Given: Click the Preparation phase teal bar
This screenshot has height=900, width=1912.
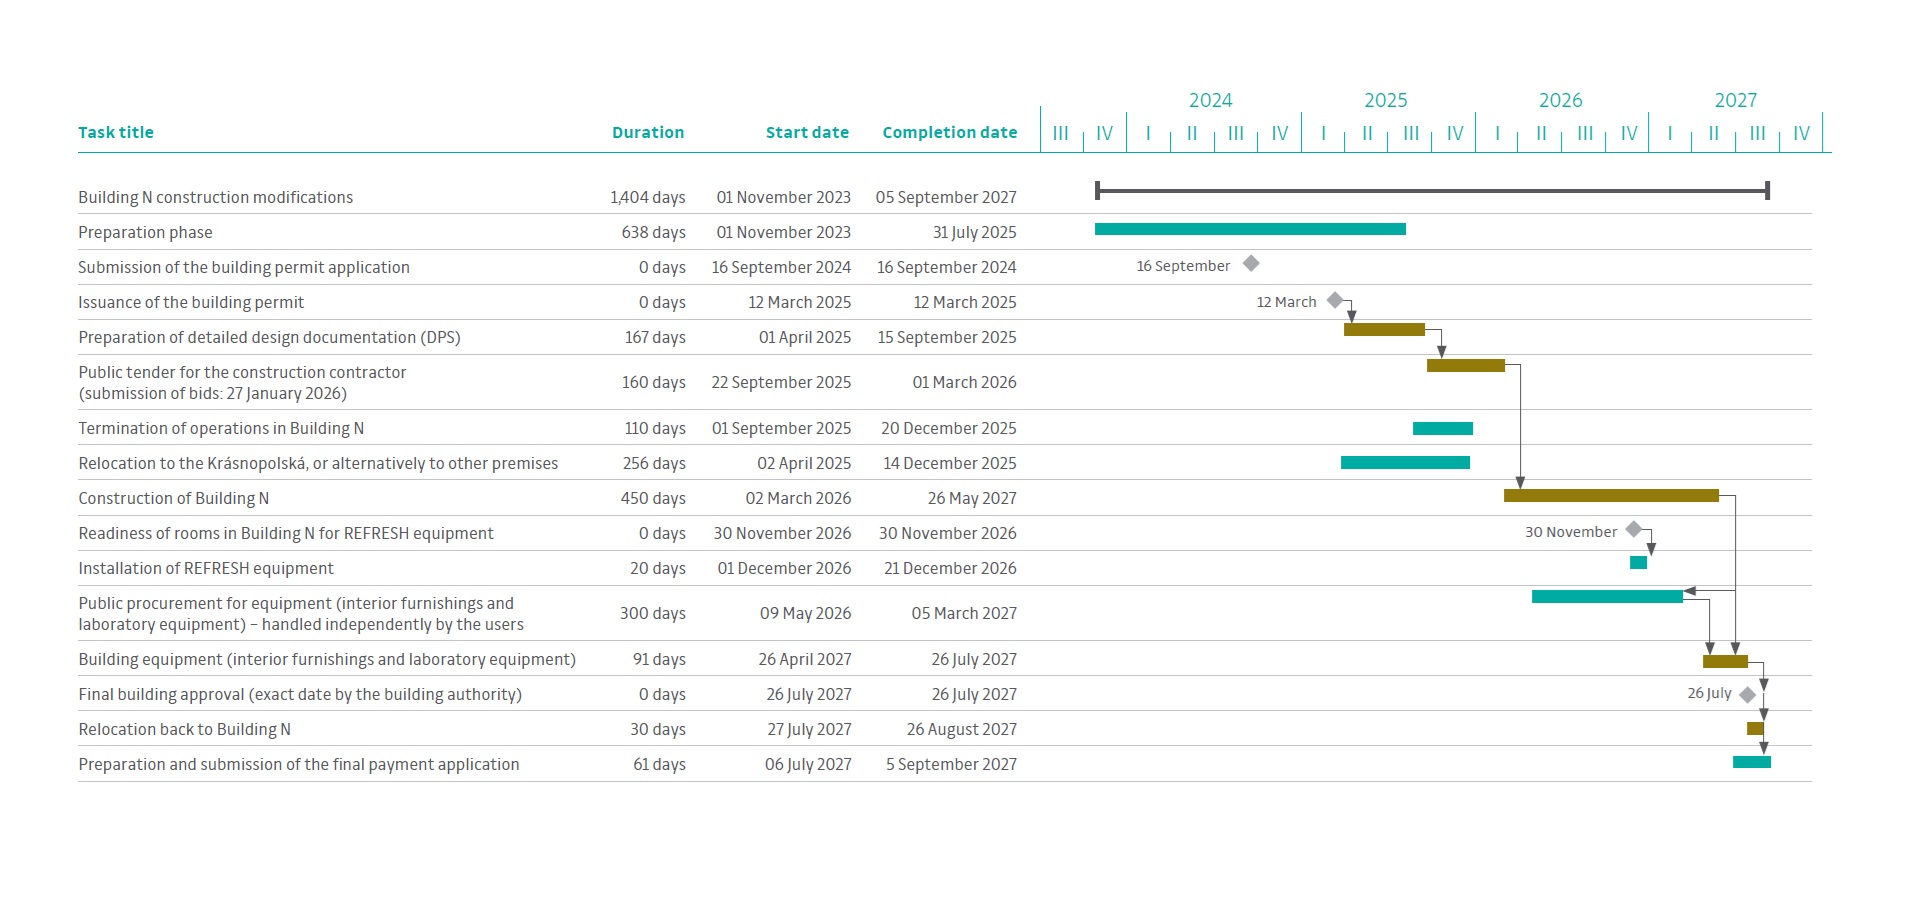Looking at the screenshot, I should point(1250,230).
